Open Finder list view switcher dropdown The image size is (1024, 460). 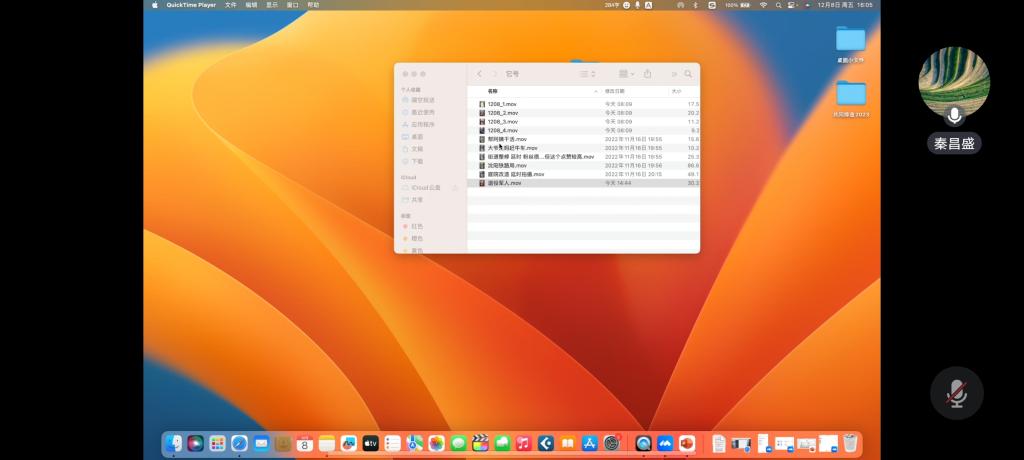[x=588, y=74]
